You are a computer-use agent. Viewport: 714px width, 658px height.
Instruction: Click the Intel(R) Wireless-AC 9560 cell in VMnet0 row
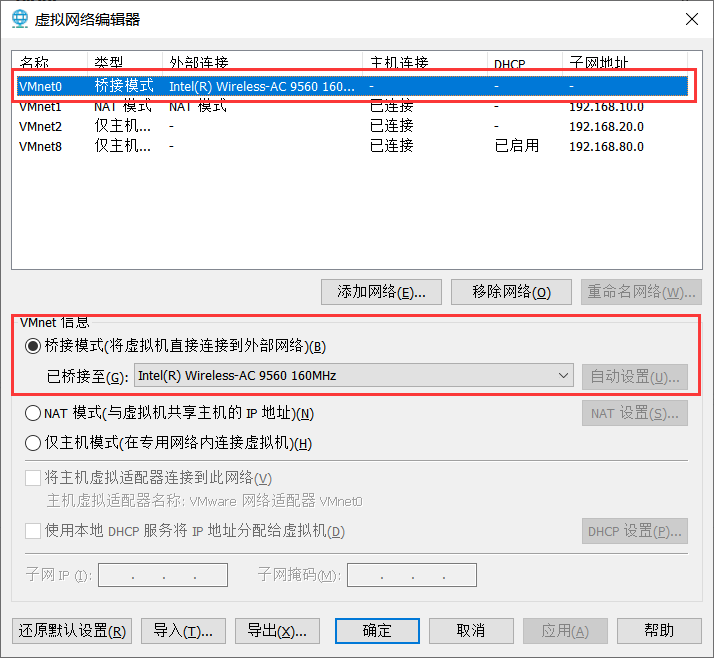262,87
